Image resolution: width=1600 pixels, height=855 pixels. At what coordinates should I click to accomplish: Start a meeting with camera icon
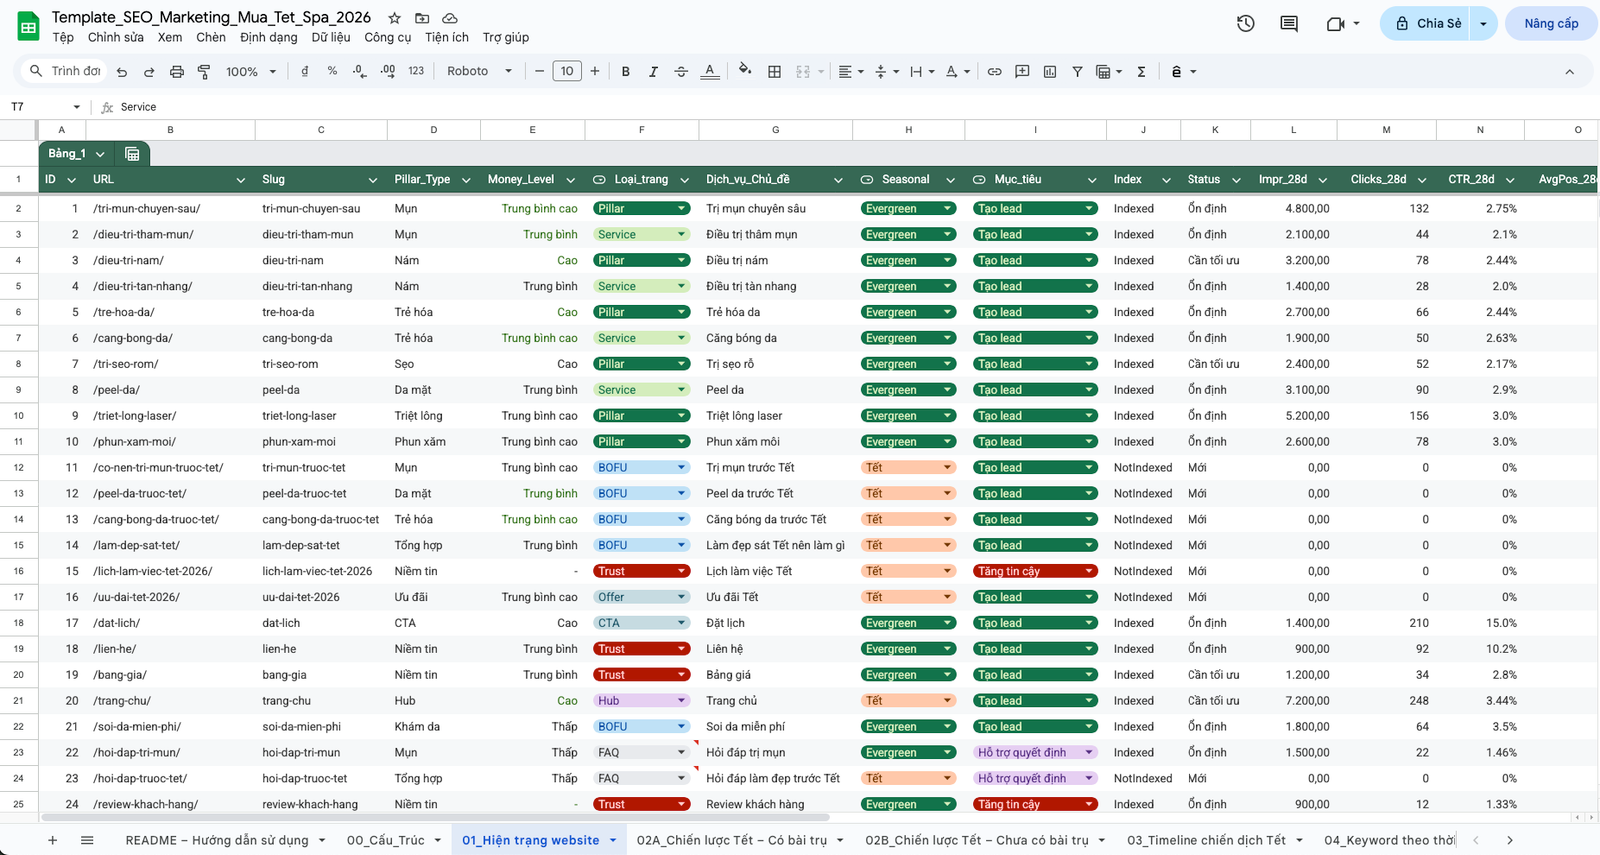(x=1335, y=23)
